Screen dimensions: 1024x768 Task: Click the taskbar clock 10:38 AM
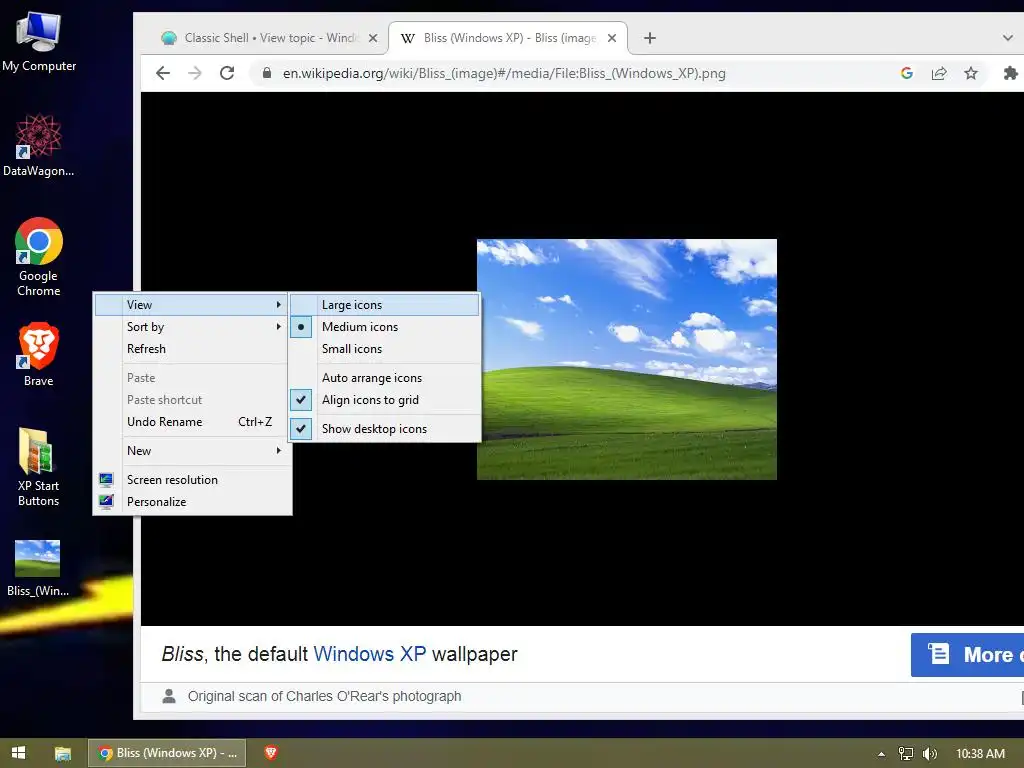(980, 754)
